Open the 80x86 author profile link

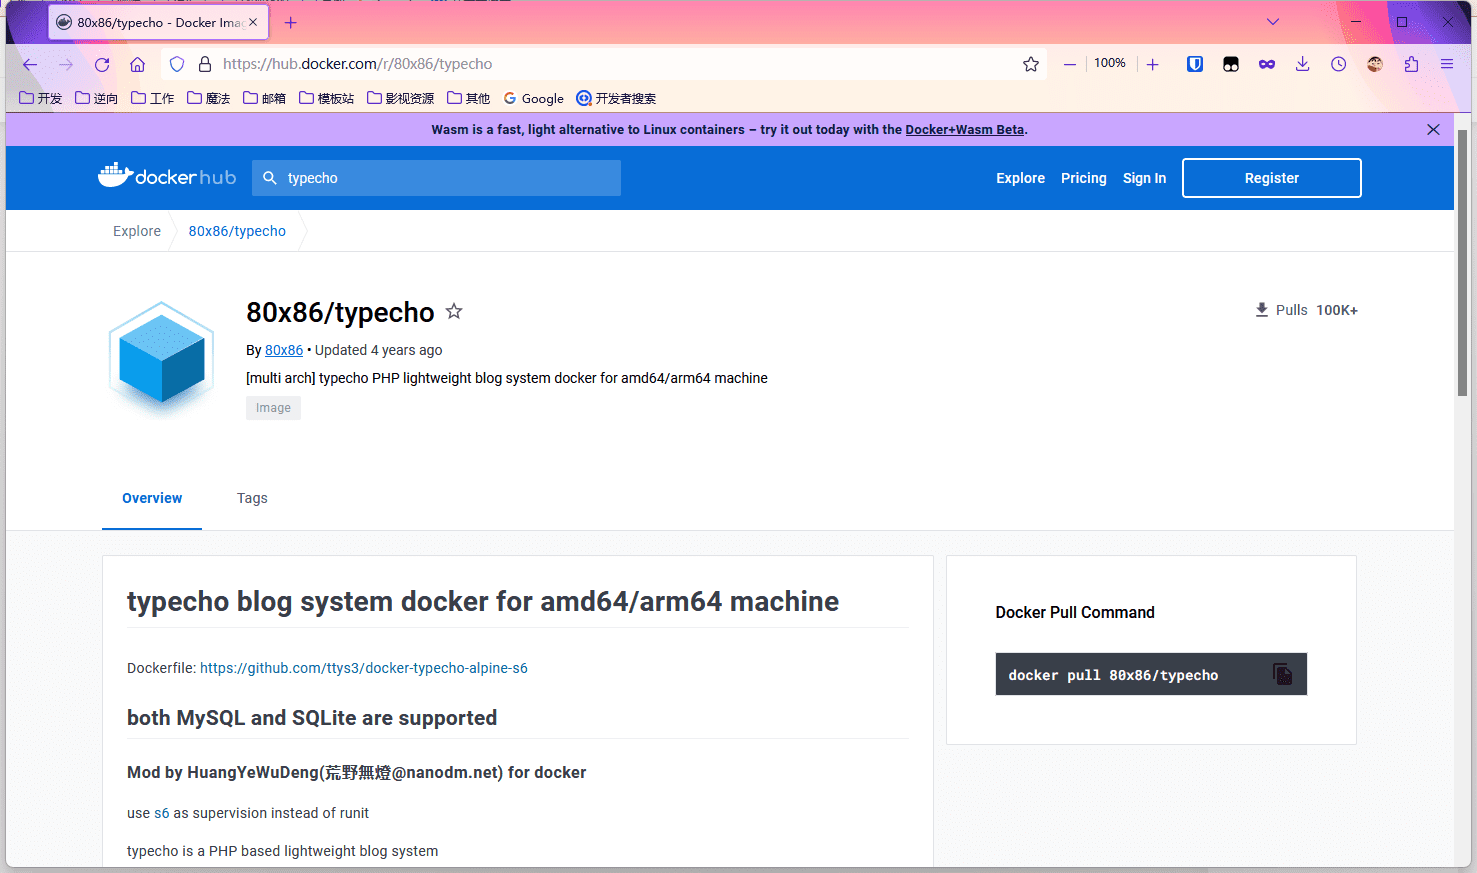tap(284, 350)
